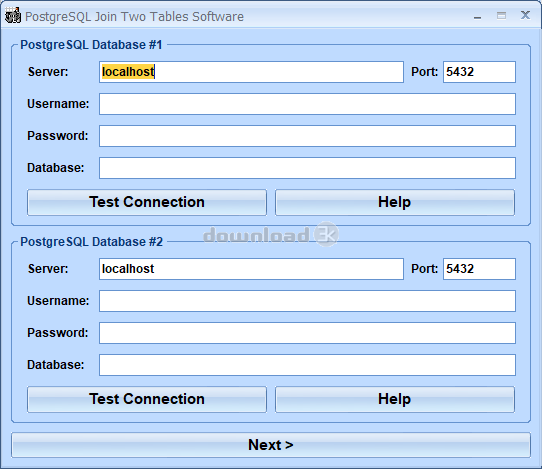Test Connection for PostgreSQL Database #2
542x469 pixels.
coord(147,399)
